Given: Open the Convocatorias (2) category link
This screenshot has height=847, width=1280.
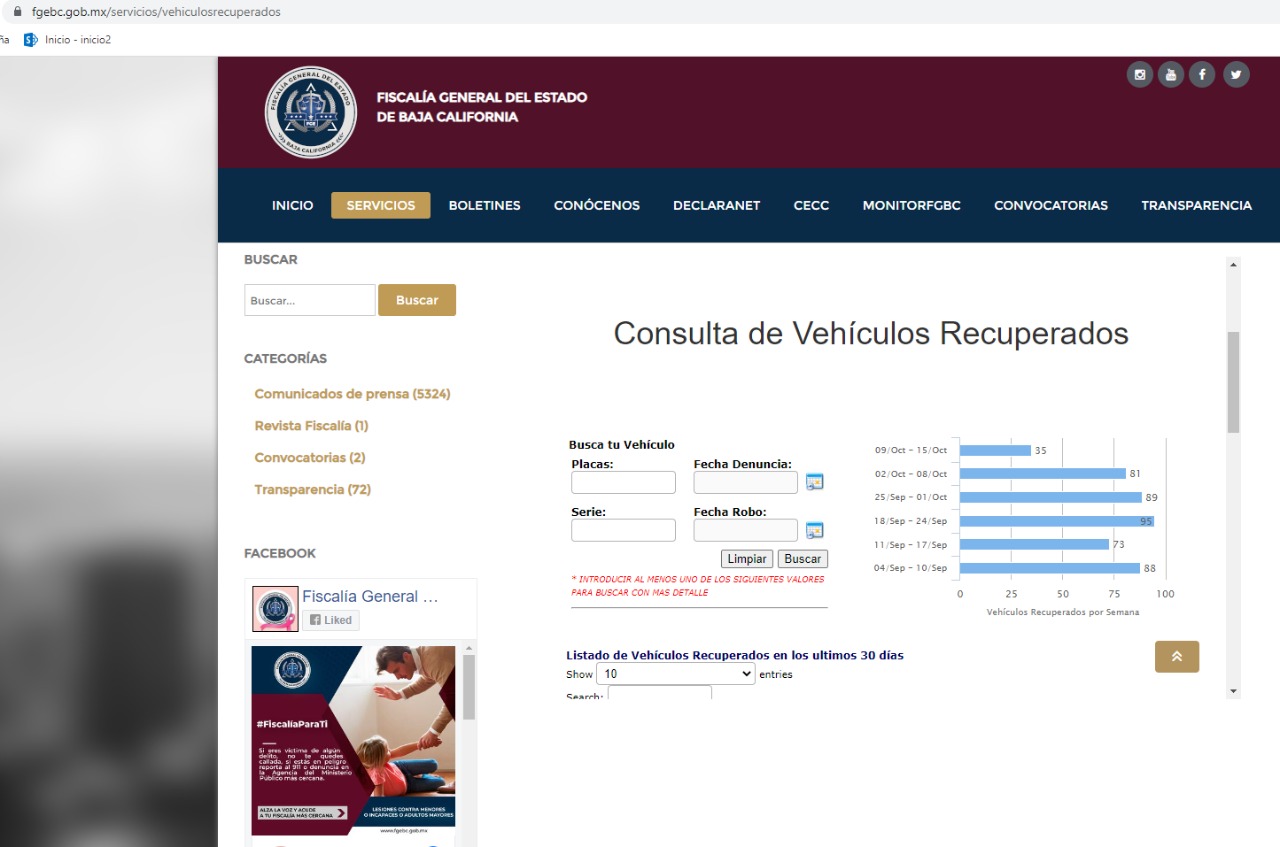Looking at the screenshot, I should tap(310, 458).
